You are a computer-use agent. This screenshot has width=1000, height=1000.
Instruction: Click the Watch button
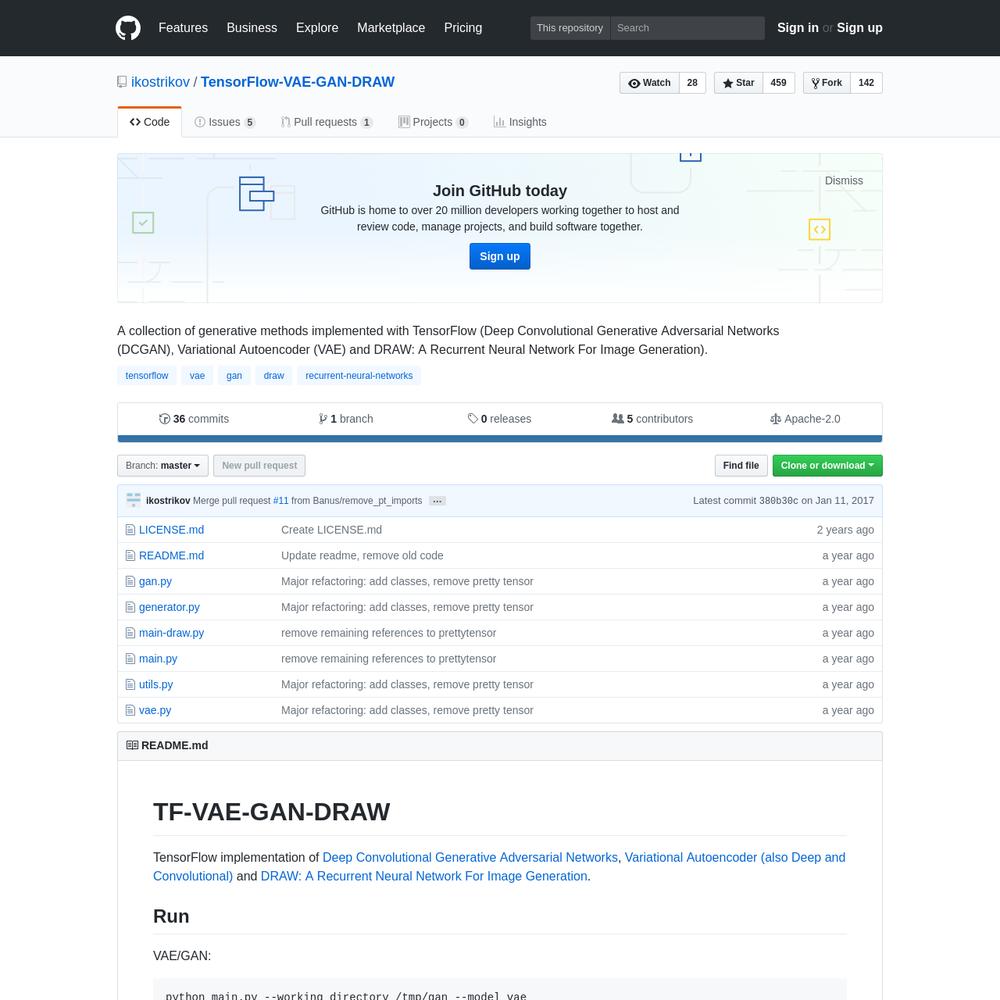pyautogui.click(x=649, y=83)
